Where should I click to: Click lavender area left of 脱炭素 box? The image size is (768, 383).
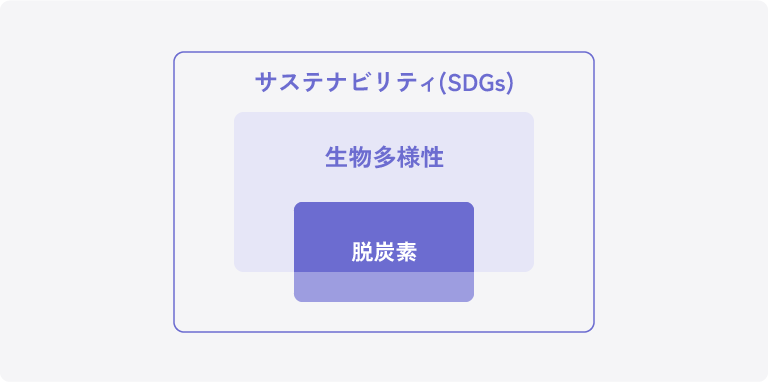(264, 237)
